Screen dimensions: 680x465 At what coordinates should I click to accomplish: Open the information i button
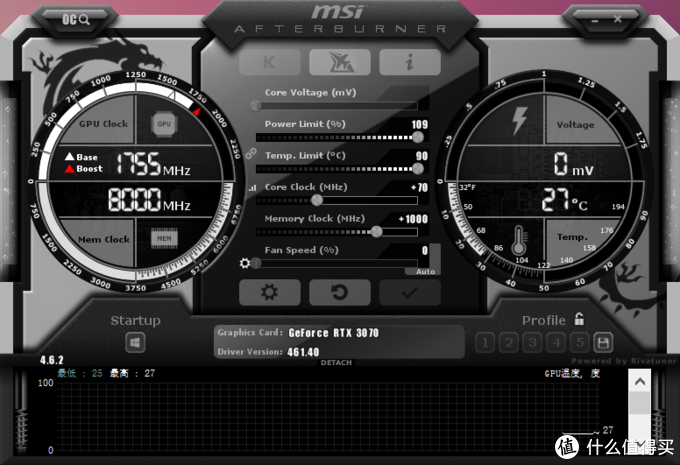410,62
